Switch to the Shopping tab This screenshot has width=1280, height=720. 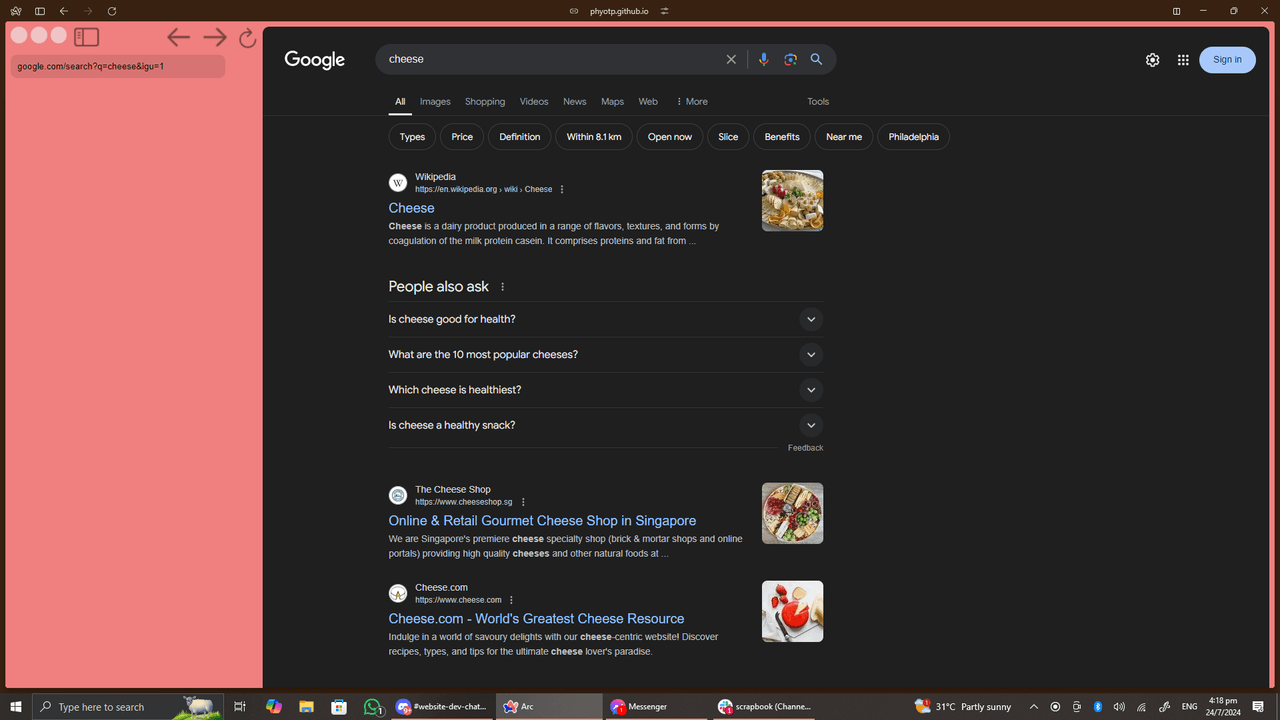coord(485,102)
